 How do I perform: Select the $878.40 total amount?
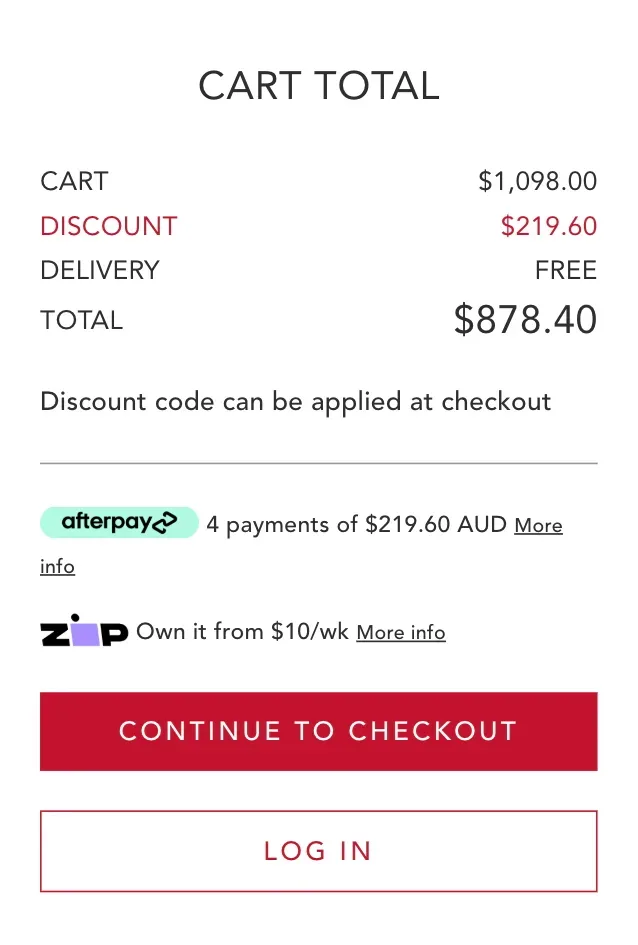[x=525, y=319]
